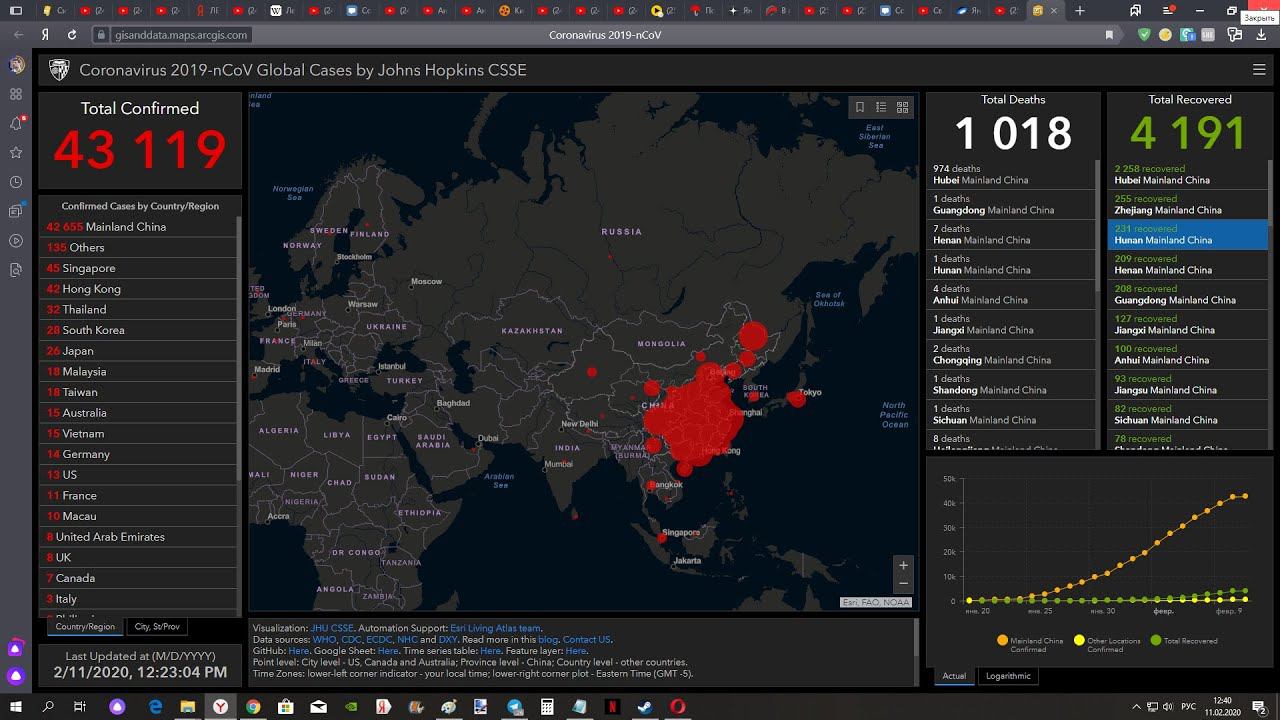
Task: Select Mainland China in the country list
Action: [125, 227]
